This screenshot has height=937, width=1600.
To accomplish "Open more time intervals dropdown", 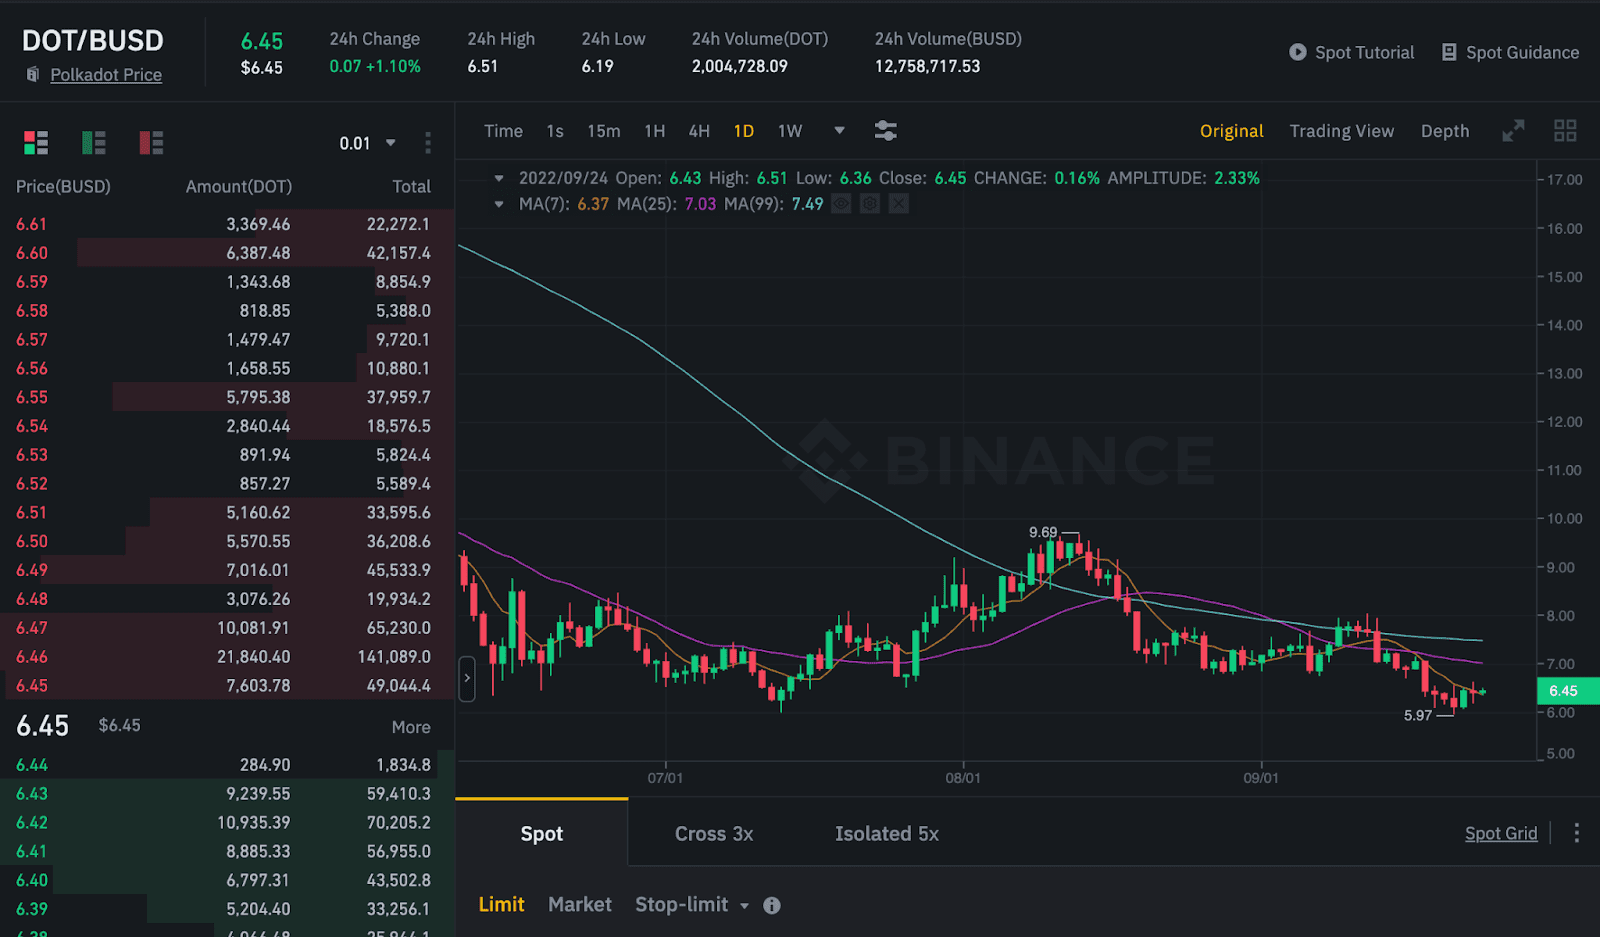I will 839,131.
